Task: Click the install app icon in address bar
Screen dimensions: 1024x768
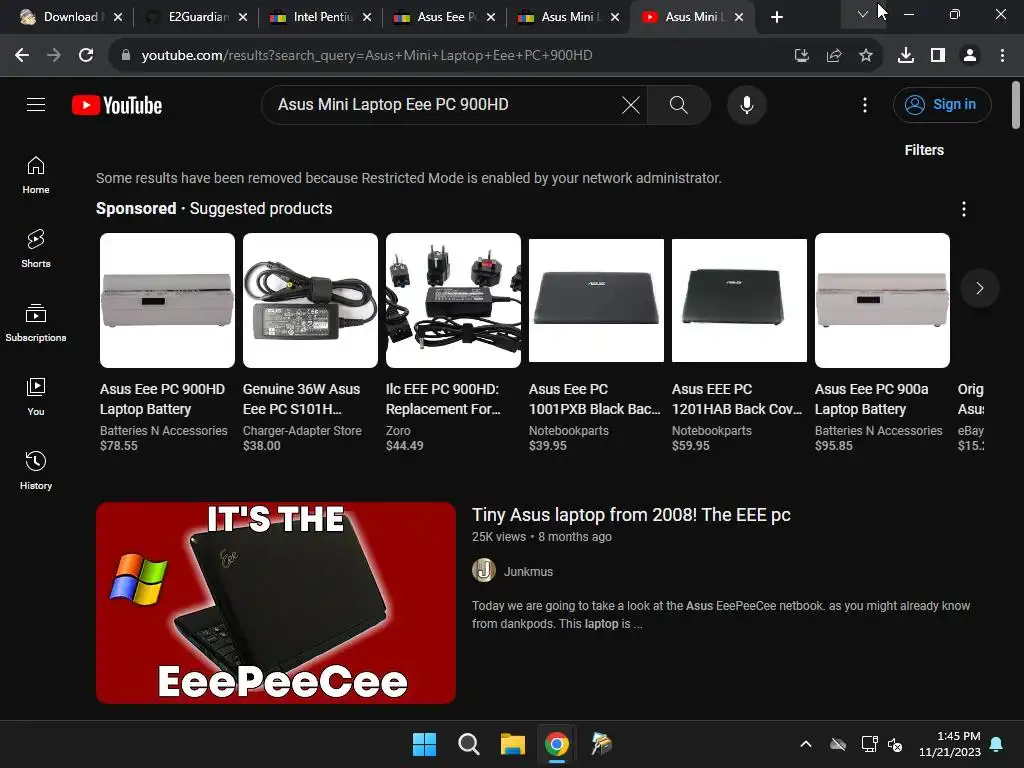Action: tap(802, 56)
